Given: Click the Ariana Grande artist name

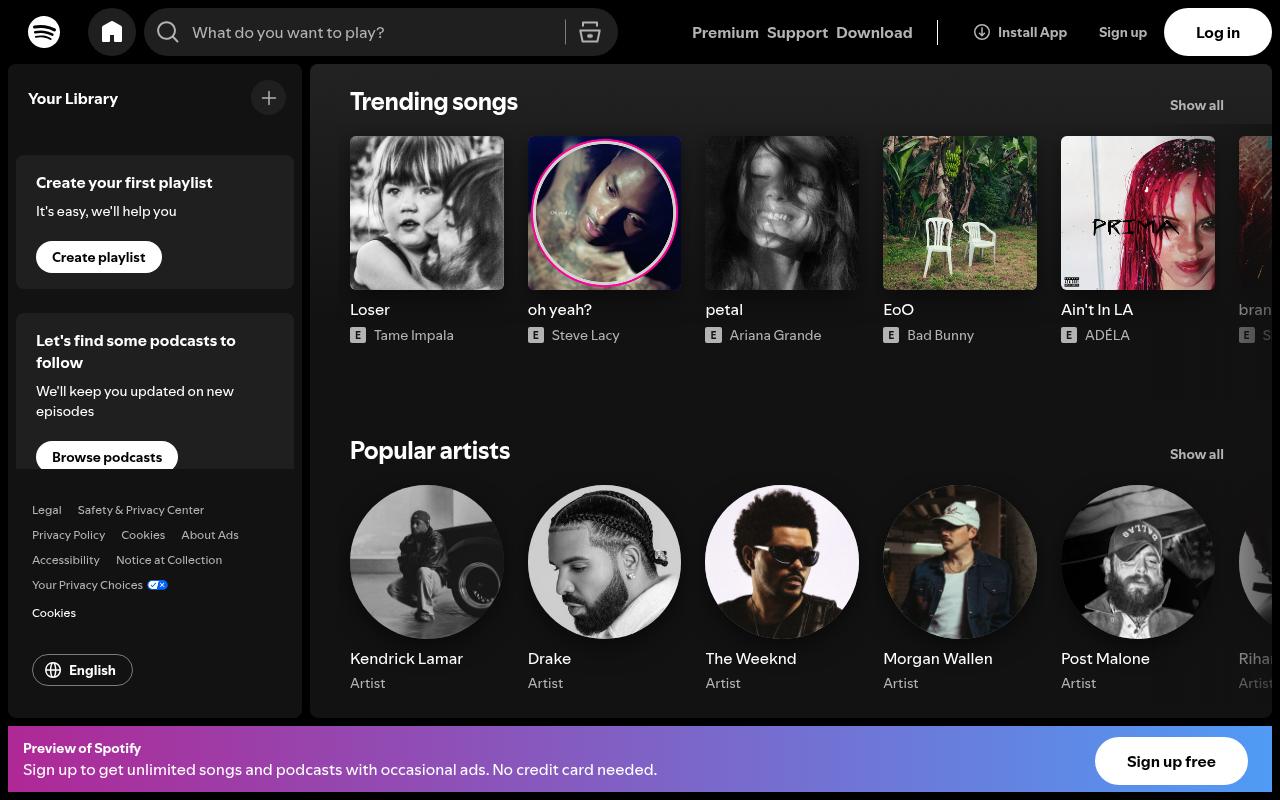Looking at the screenshot, I should point(775,335).
